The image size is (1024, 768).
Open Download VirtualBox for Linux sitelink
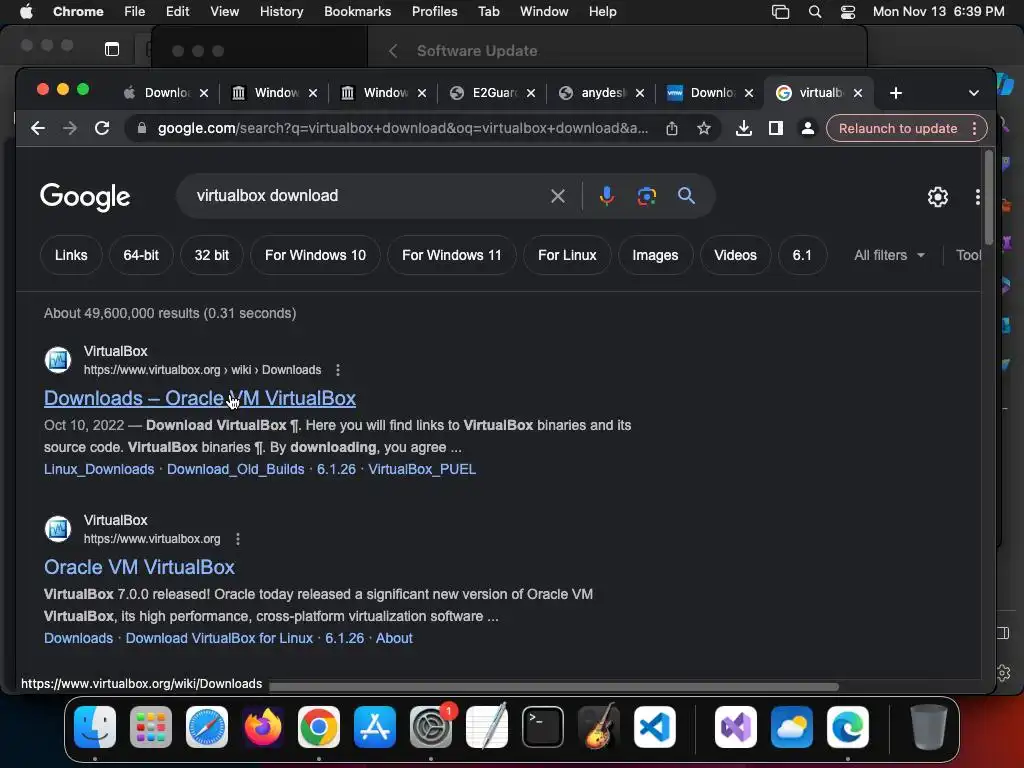coord(219,639)
